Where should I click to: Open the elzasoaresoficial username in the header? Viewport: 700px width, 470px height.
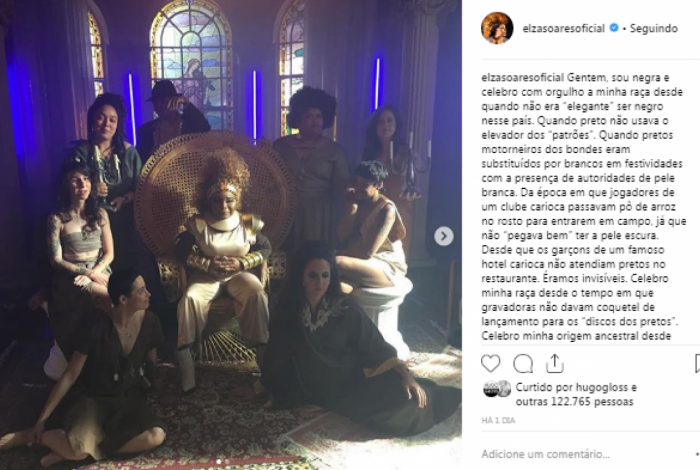coord(563,28)
